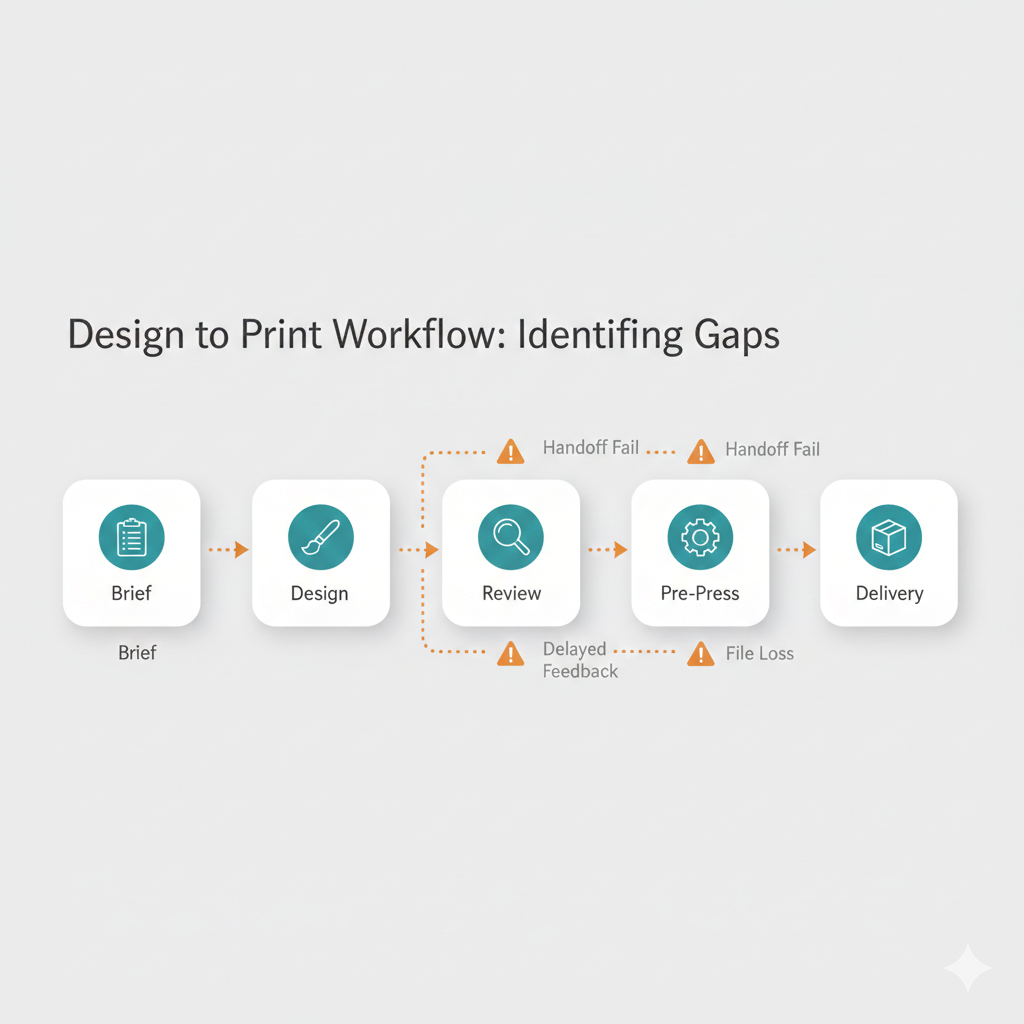
Task: Click warning triangle beside File Loss
Action: click(x=700, y=654)
